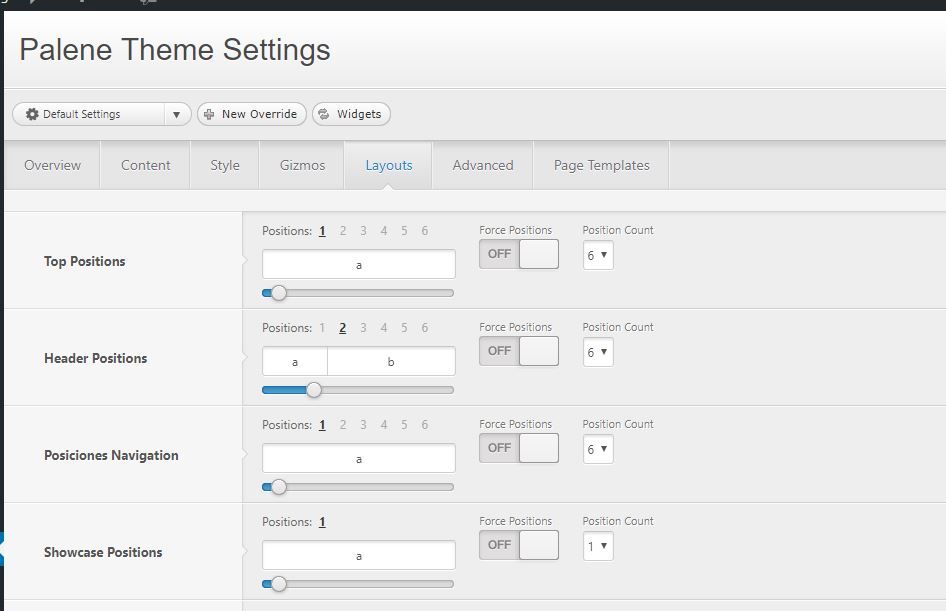Open the Default Settings dropdown arrow
This screenshot has height=611, width=946.
pos(176,114)
